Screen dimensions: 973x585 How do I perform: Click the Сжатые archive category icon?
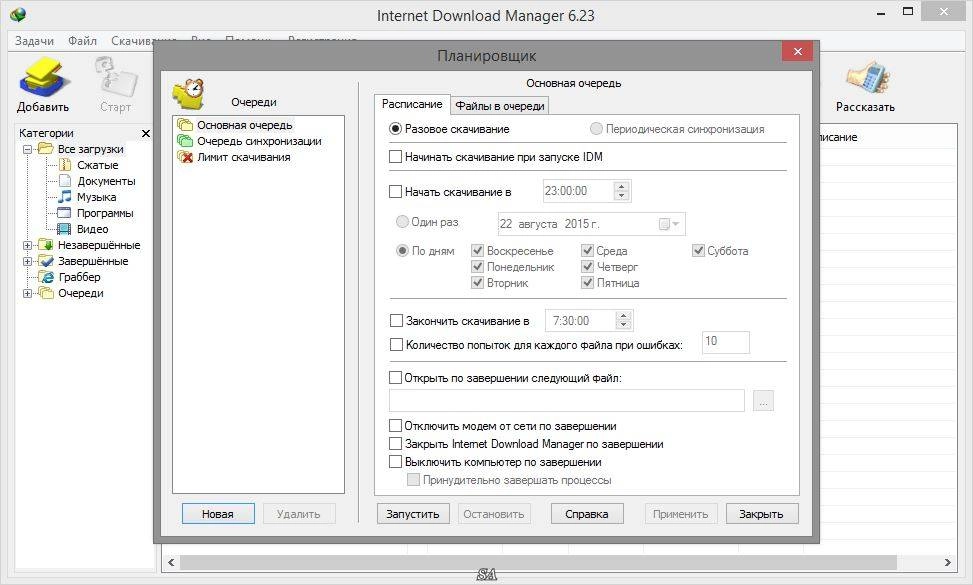[65, 165]
